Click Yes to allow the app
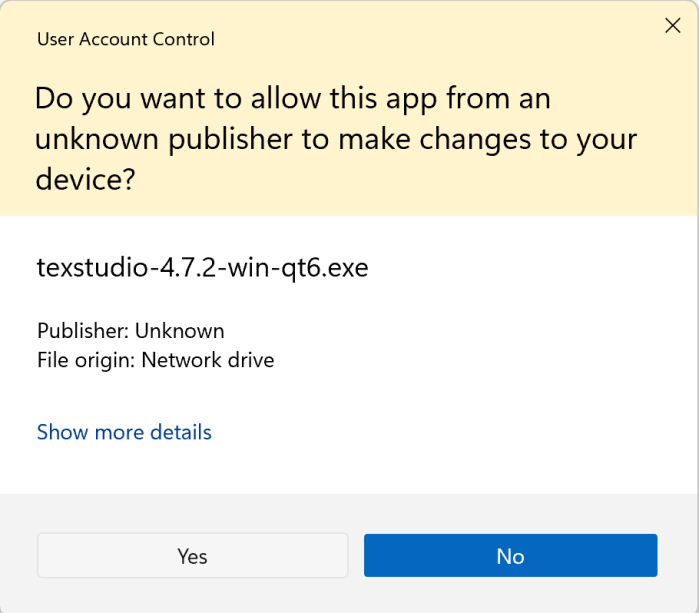This screenshot has height=613, width=699. pos(192,556)
